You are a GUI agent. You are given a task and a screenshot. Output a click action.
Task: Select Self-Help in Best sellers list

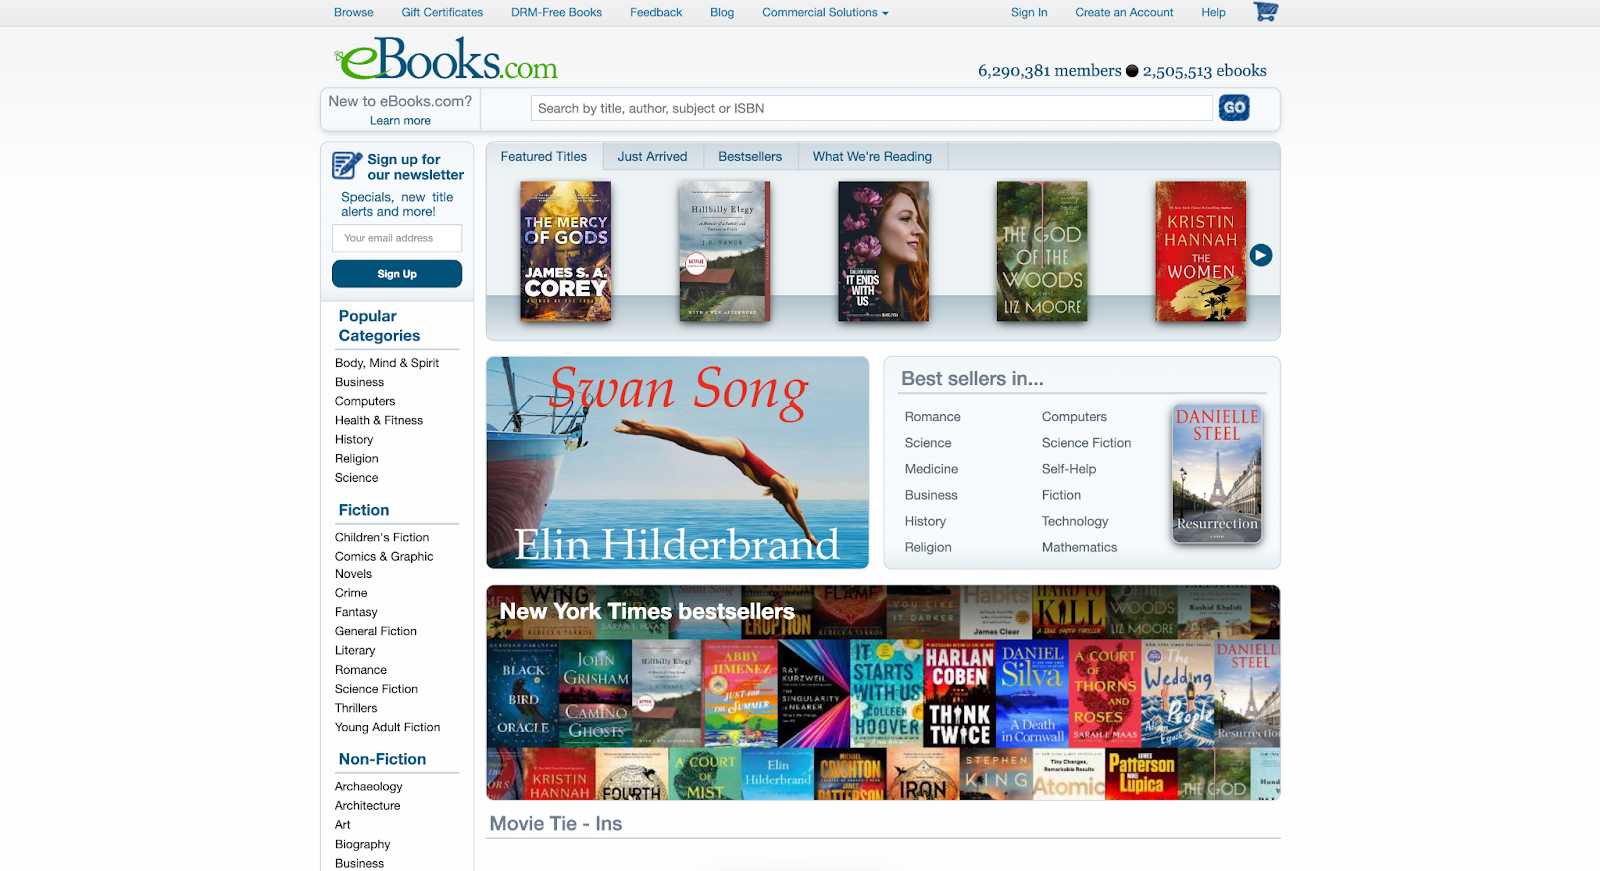point(1069,469)
